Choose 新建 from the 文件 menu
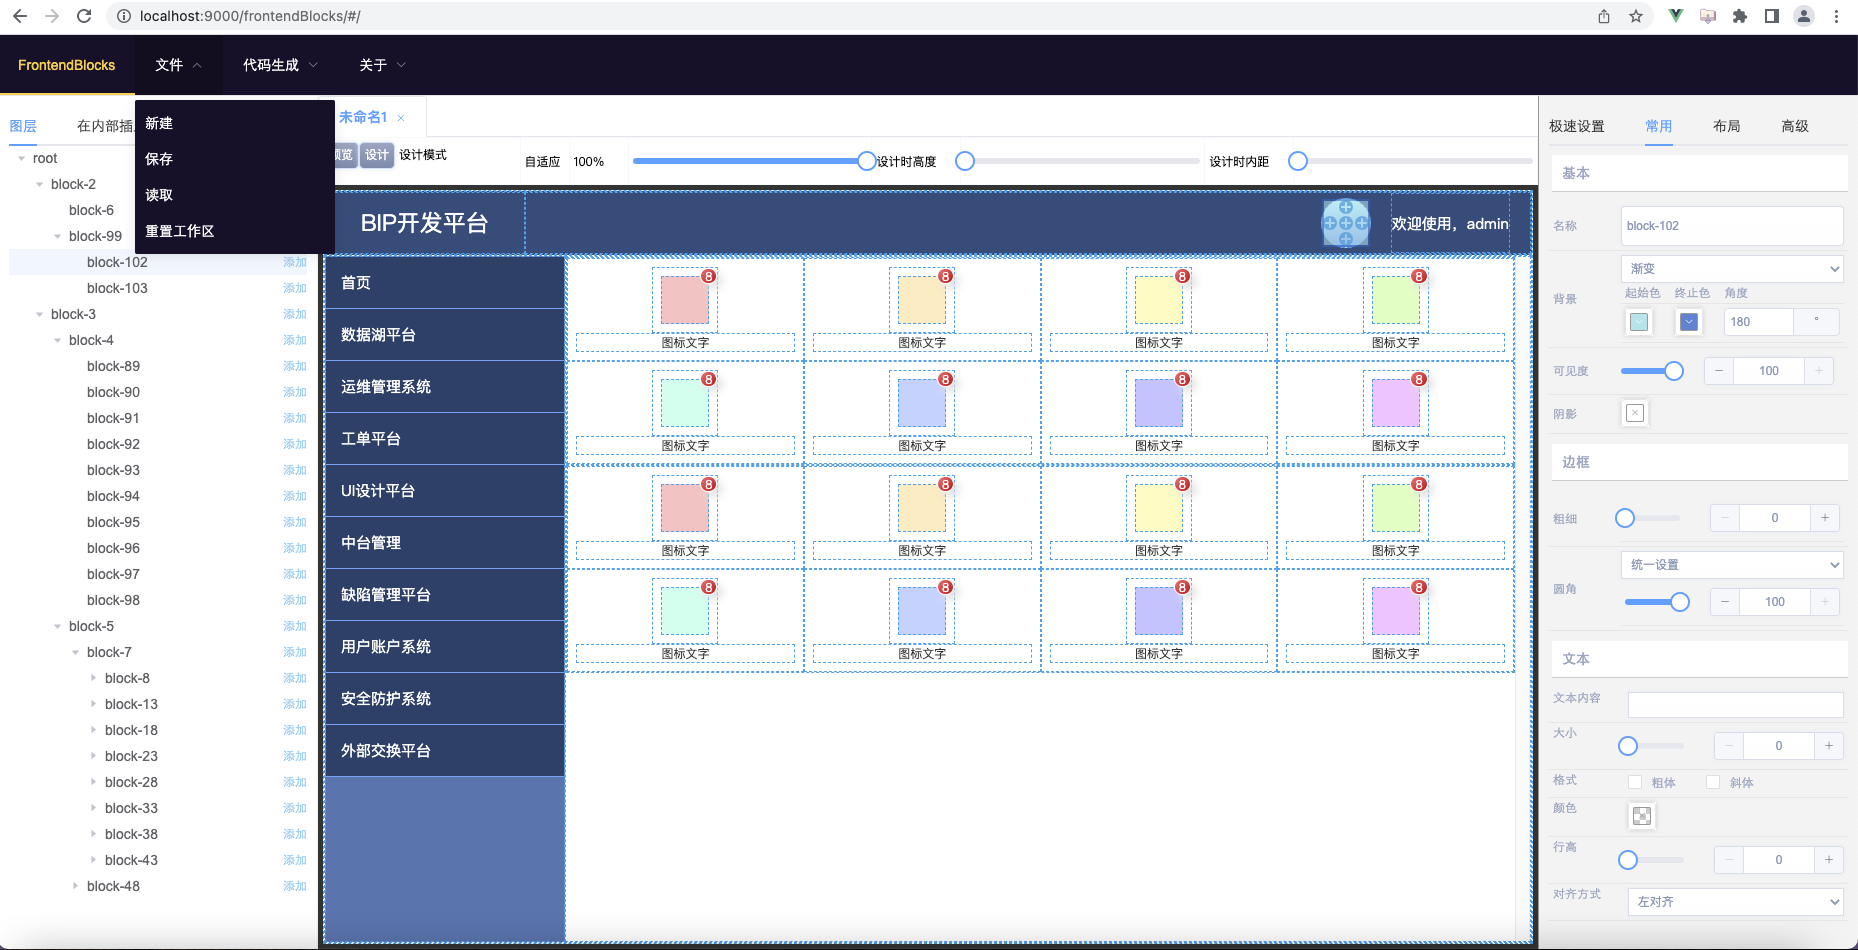The height and width of the screenshot is (950, 1858). coord(235,123)
